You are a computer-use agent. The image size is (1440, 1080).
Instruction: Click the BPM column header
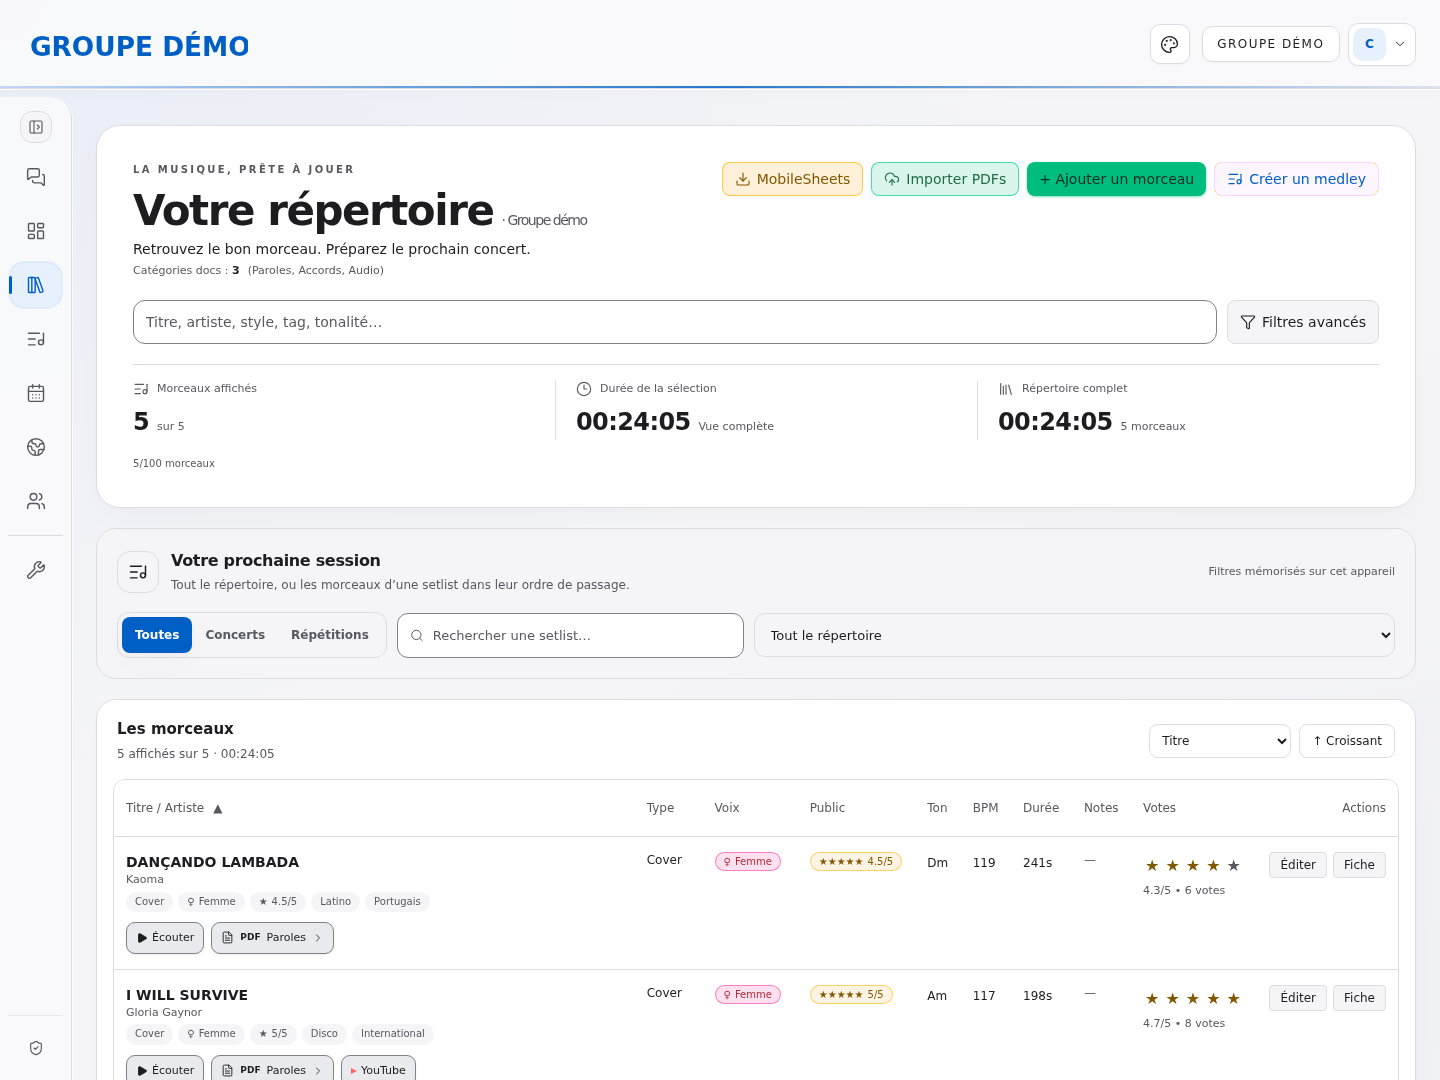(x=985, y=808)
